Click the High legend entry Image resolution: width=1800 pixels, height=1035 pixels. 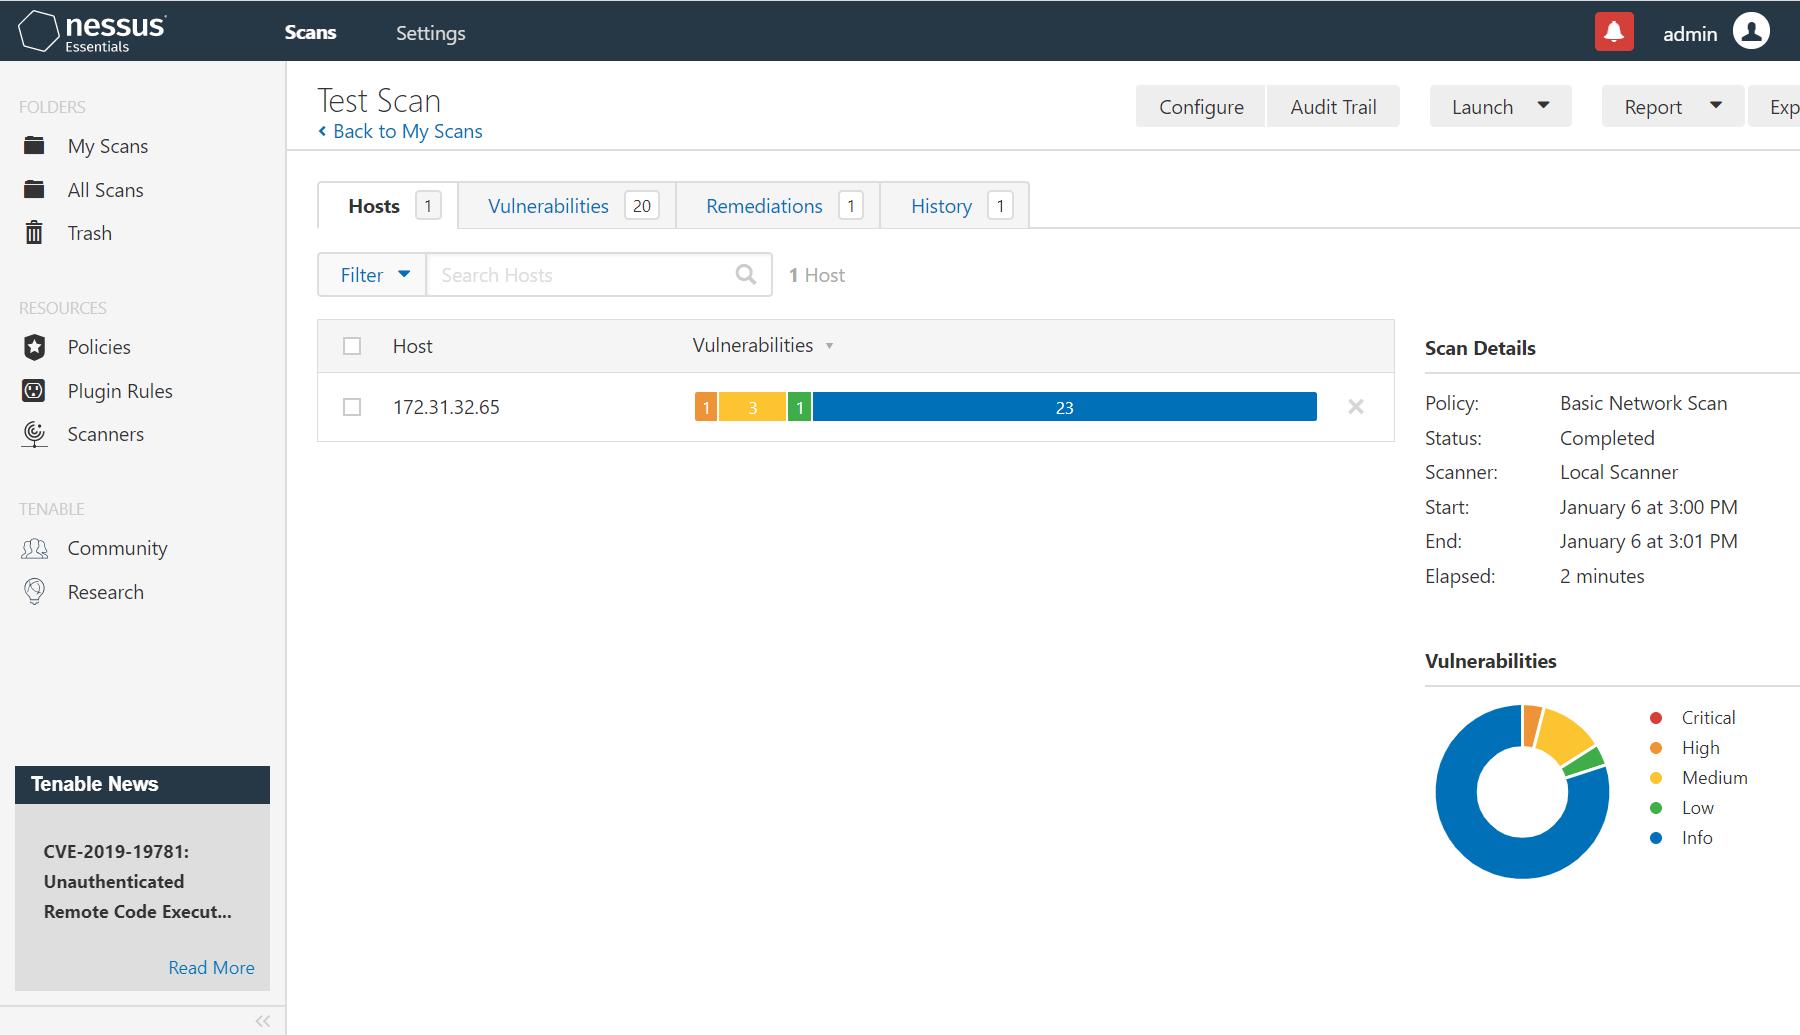pyautogui.click(x=1685, y=748)
